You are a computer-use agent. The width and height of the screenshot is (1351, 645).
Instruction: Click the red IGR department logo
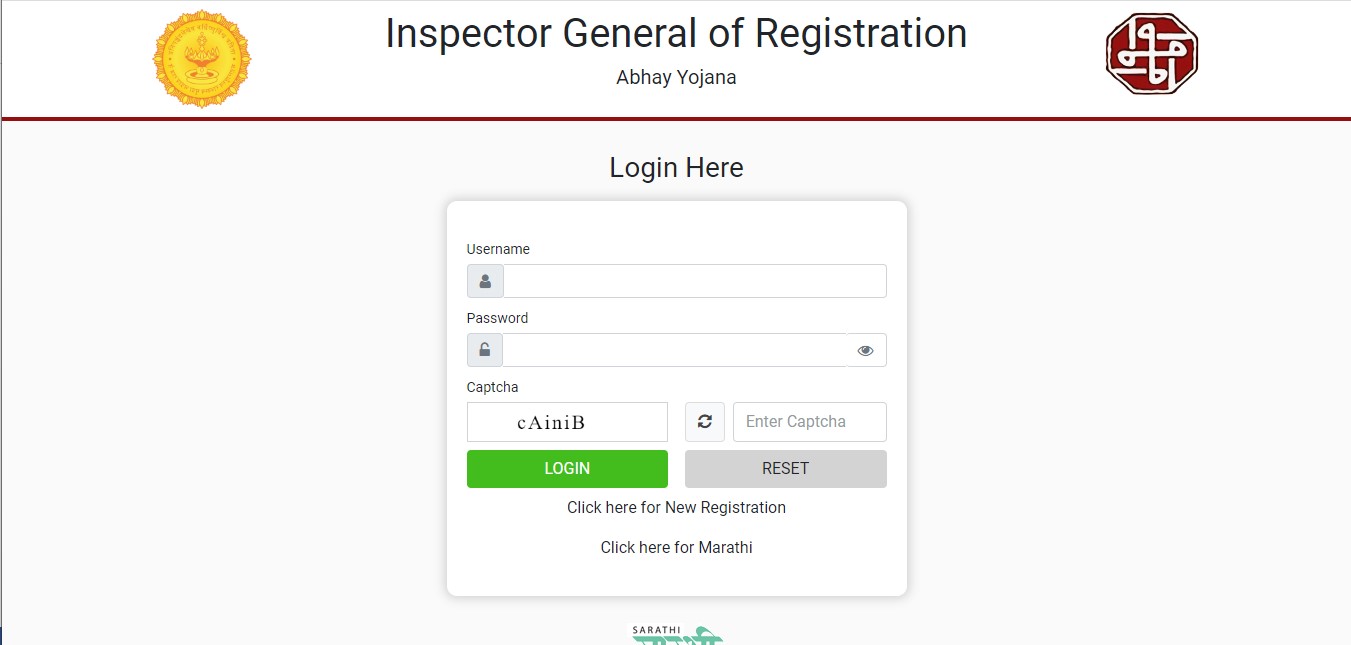(1151, 54)
